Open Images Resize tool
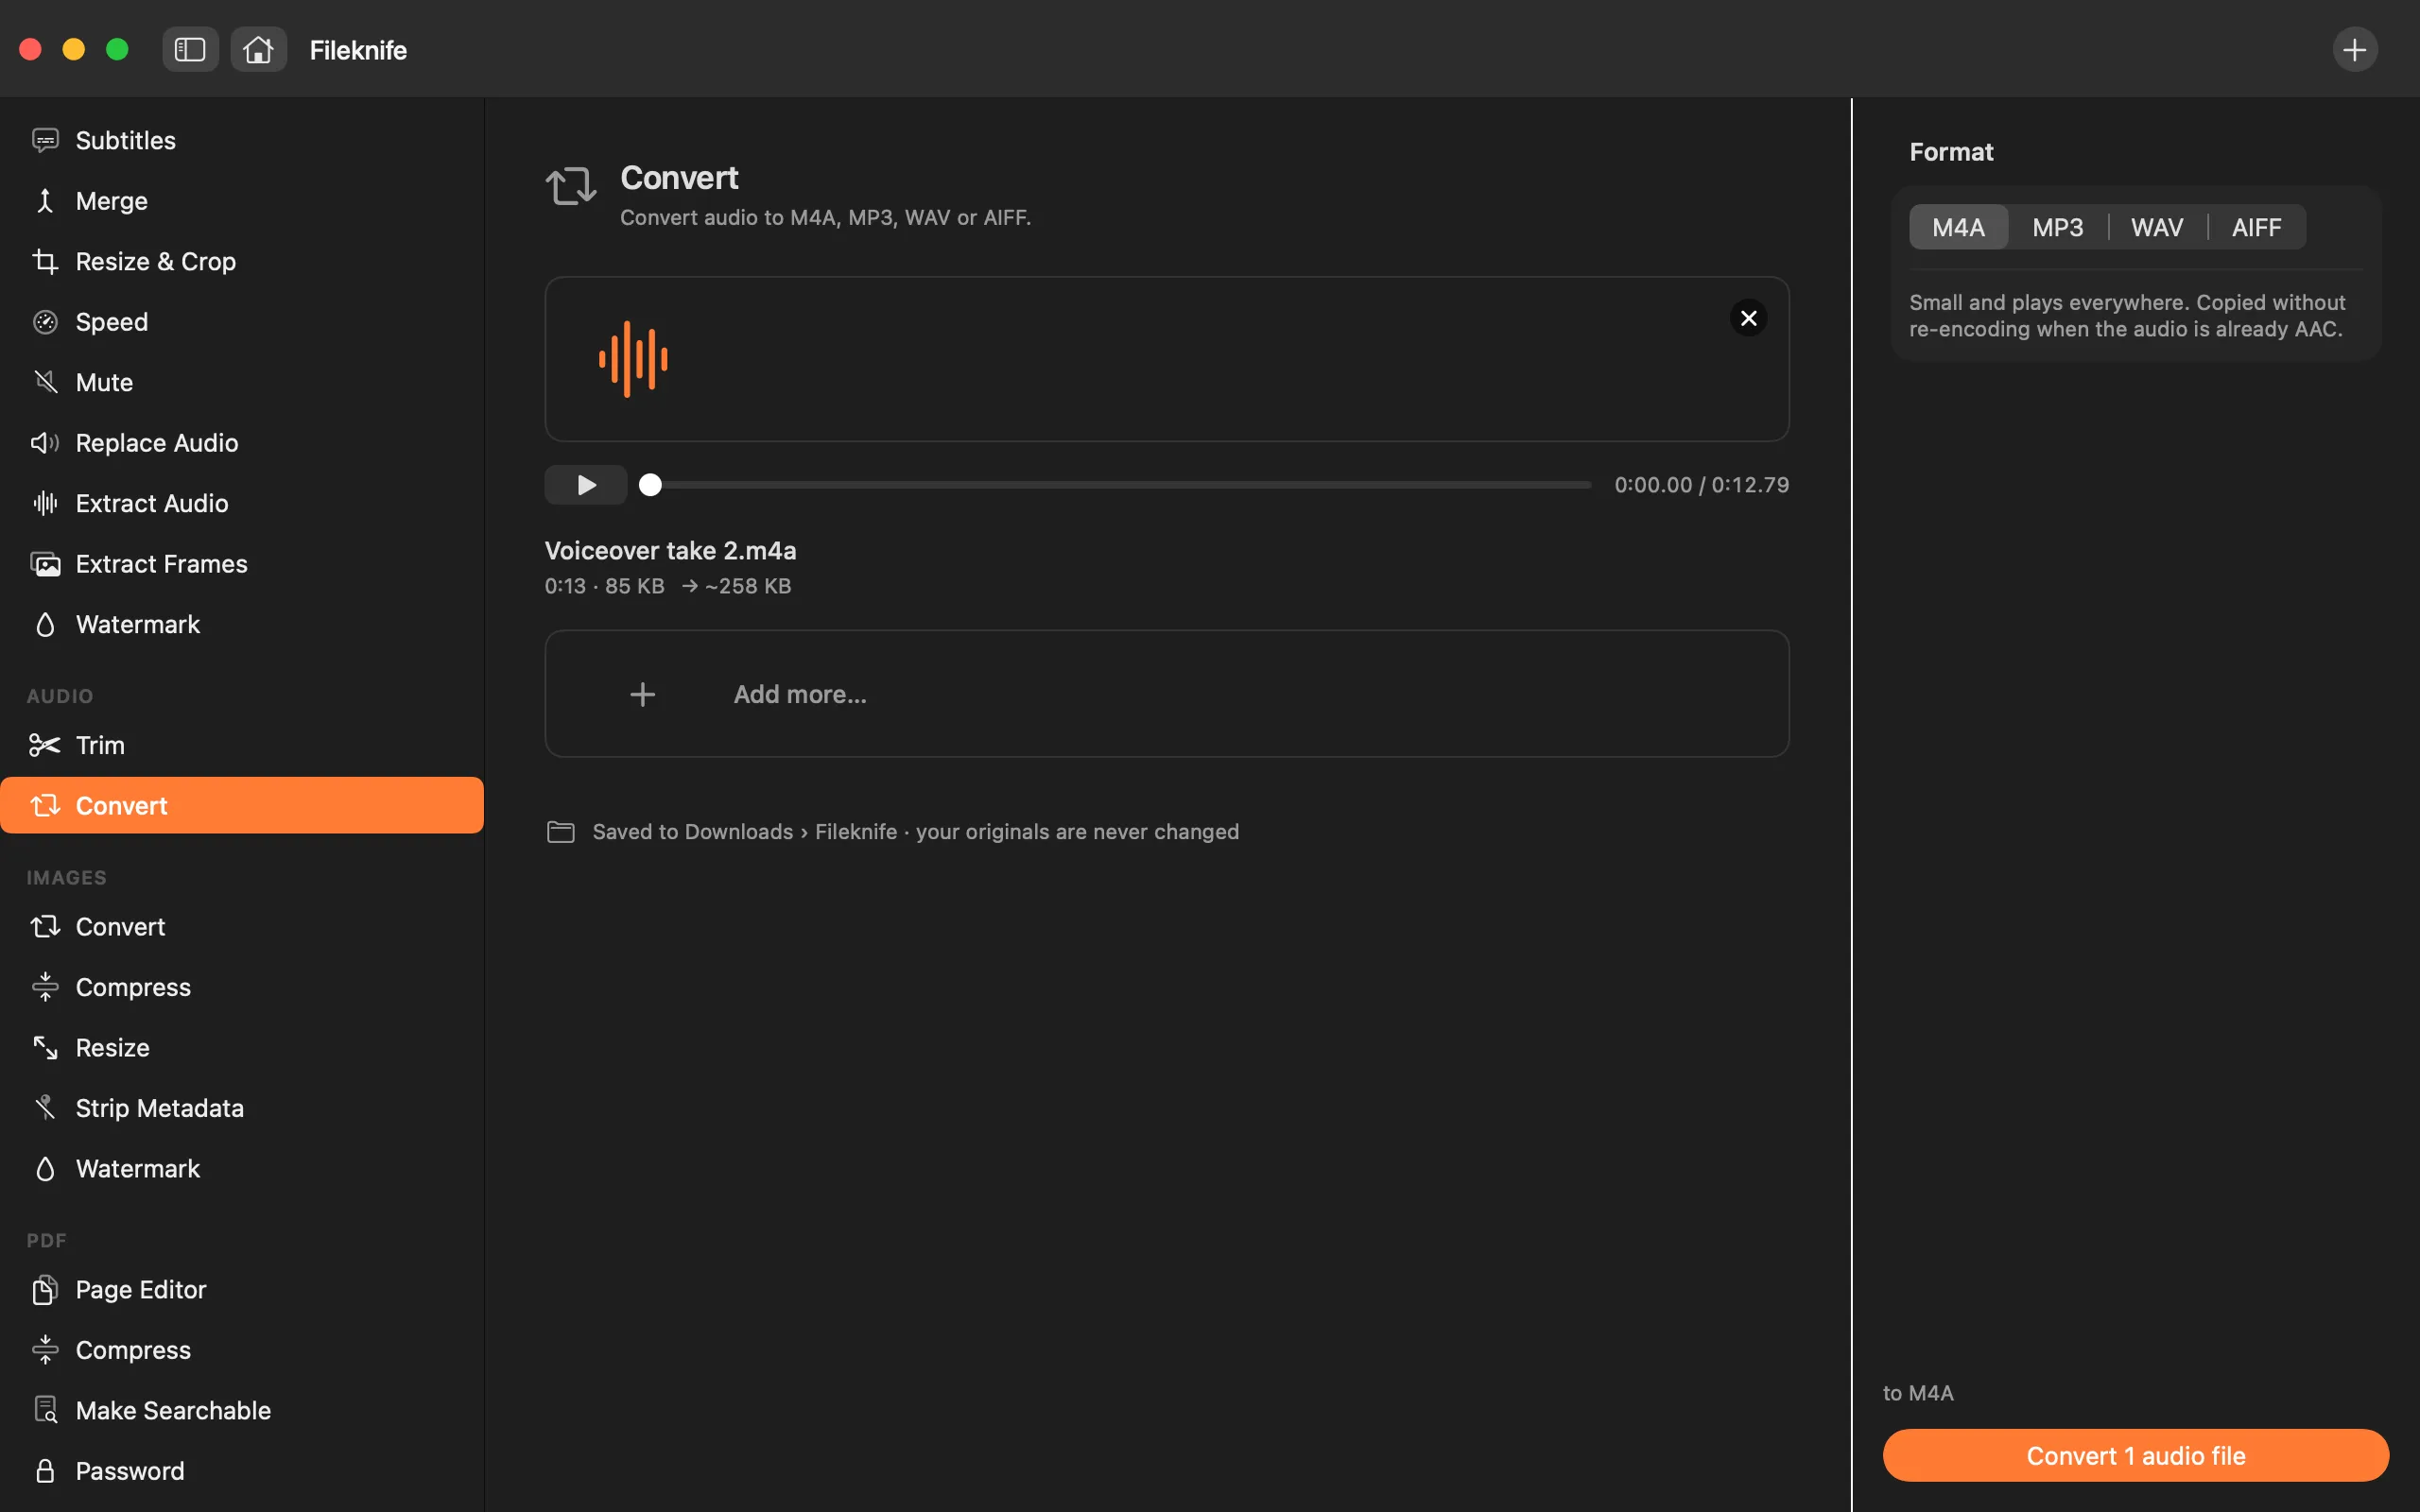The height and width of the screenshot is (1512, 2420). 242,1048
